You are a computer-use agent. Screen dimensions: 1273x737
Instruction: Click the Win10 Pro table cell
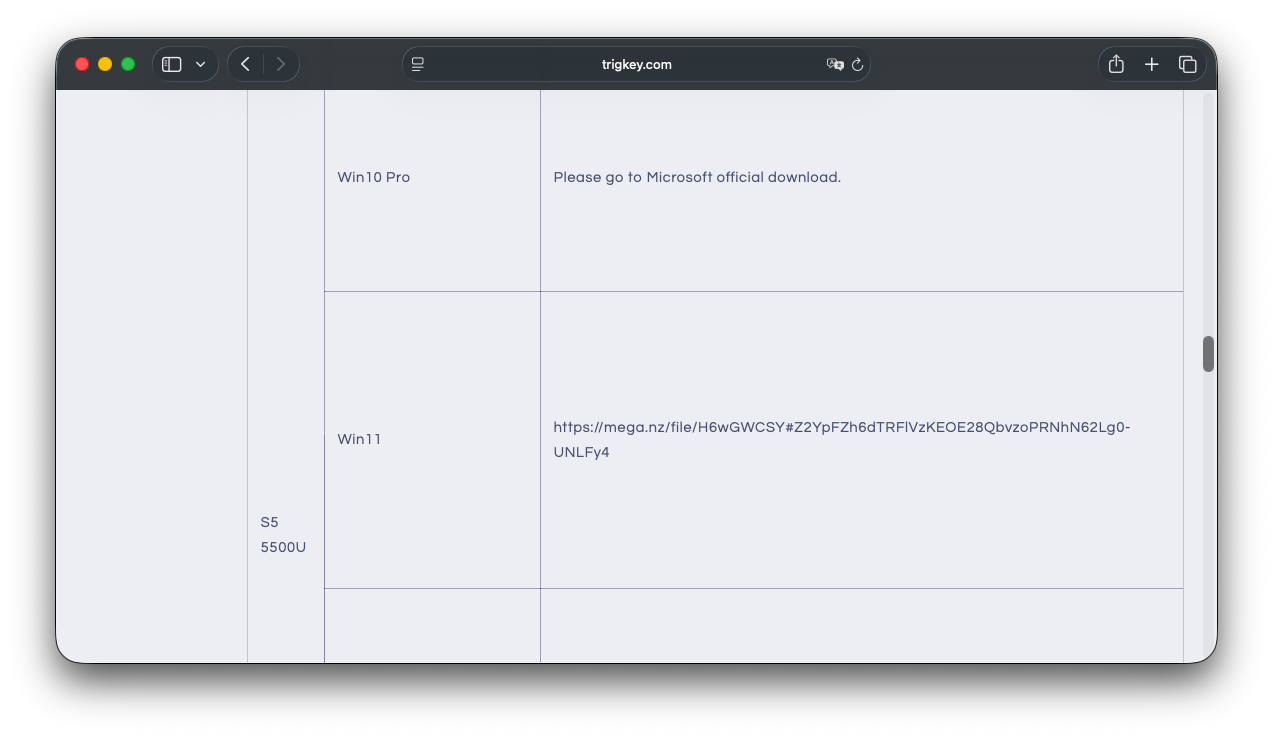coord(374,177)
